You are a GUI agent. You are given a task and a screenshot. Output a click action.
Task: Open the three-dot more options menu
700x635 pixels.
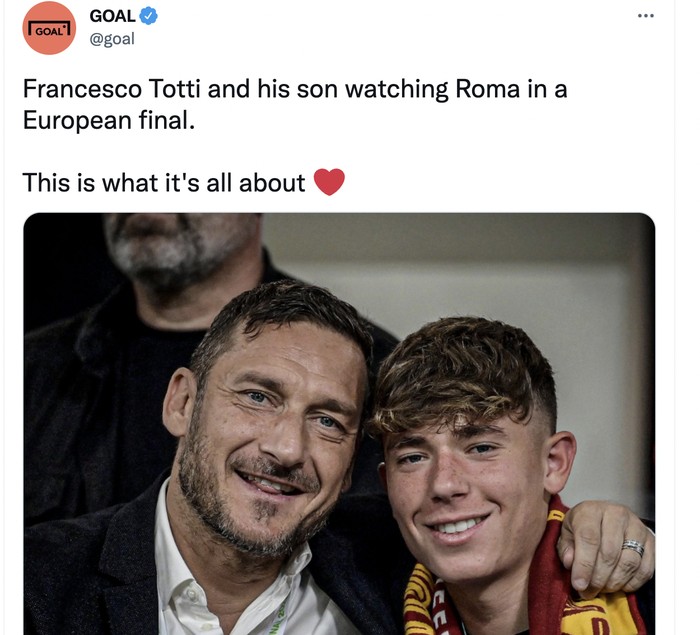pyautogui.click(x=646, y=16)
